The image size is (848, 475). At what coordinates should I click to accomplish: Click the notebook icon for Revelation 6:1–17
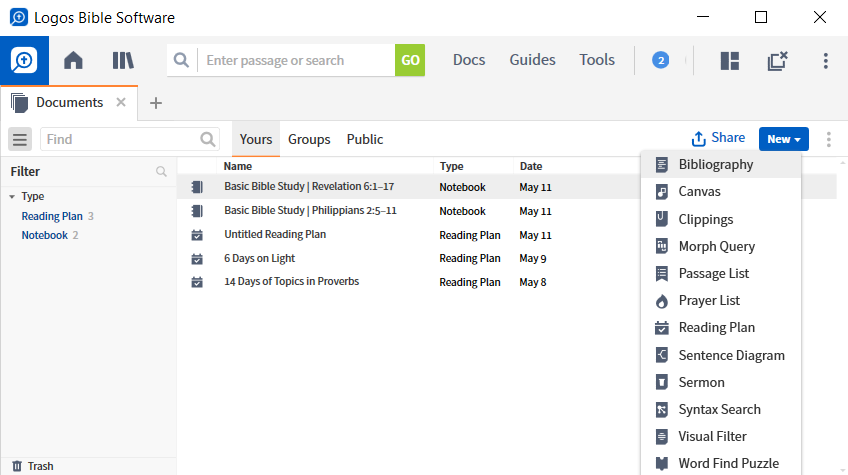(x=197, y=187)
